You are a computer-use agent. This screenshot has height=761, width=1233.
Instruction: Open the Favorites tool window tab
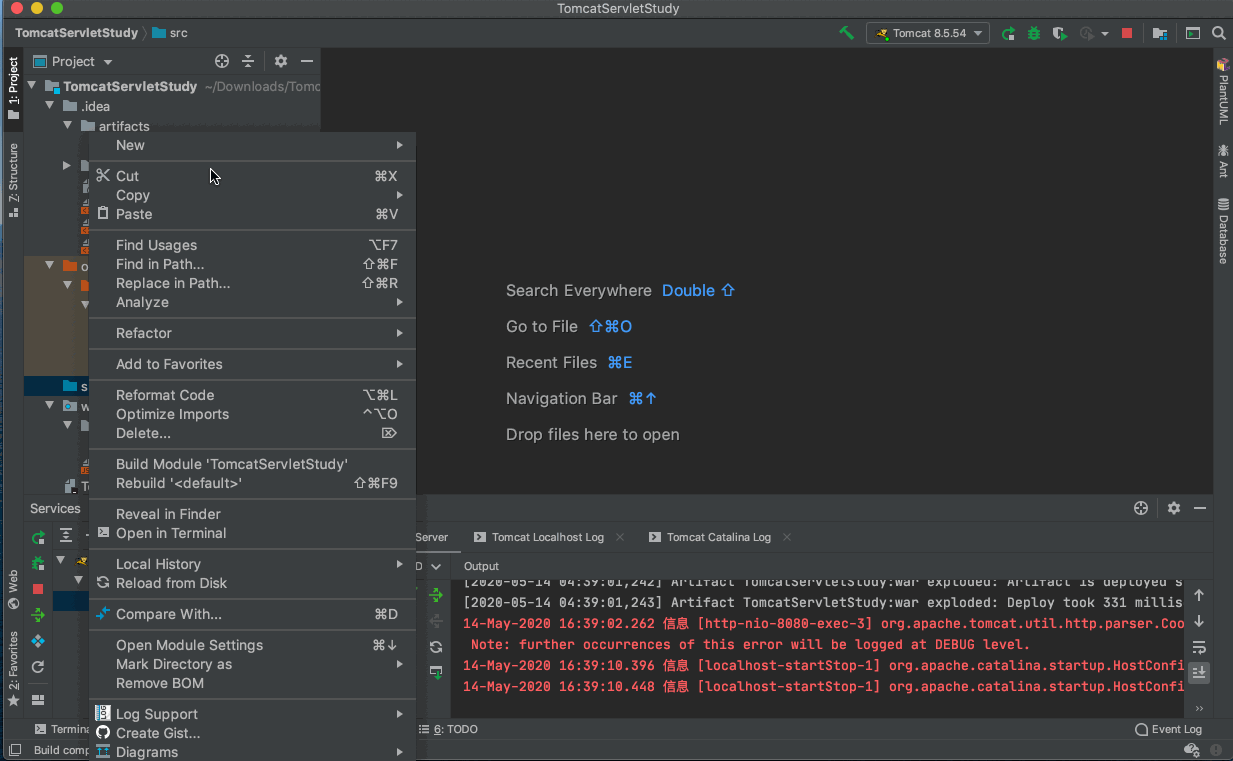(x=13, y=669)
